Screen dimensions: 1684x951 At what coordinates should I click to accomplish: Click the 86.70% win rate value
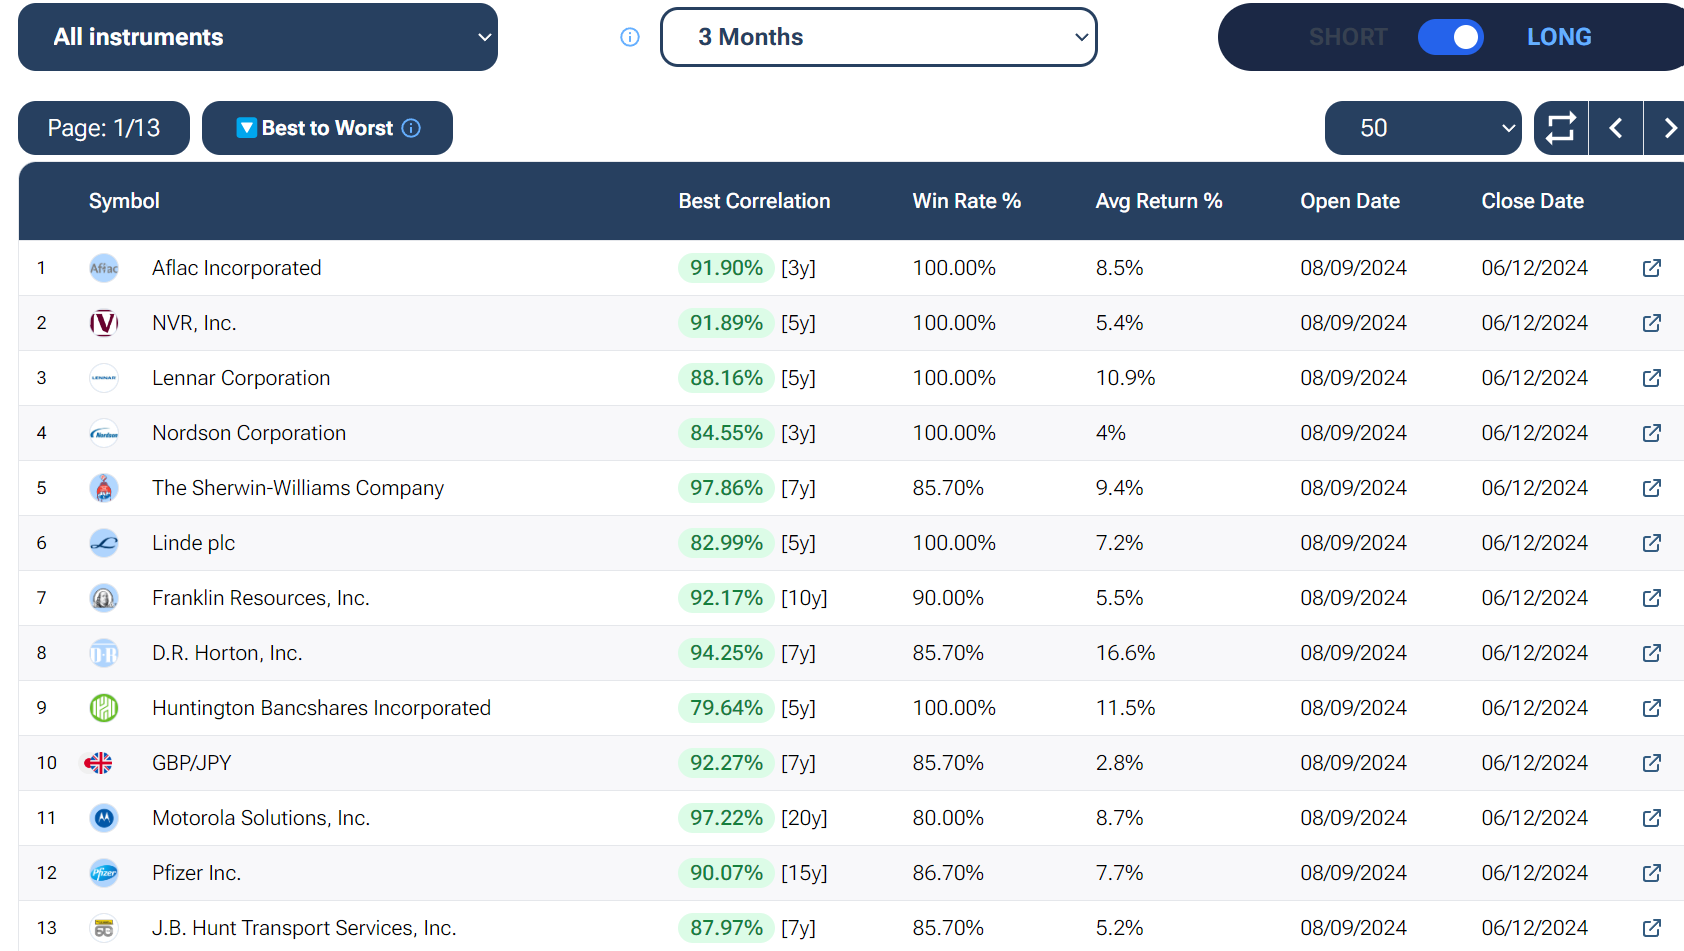[948, 873]
